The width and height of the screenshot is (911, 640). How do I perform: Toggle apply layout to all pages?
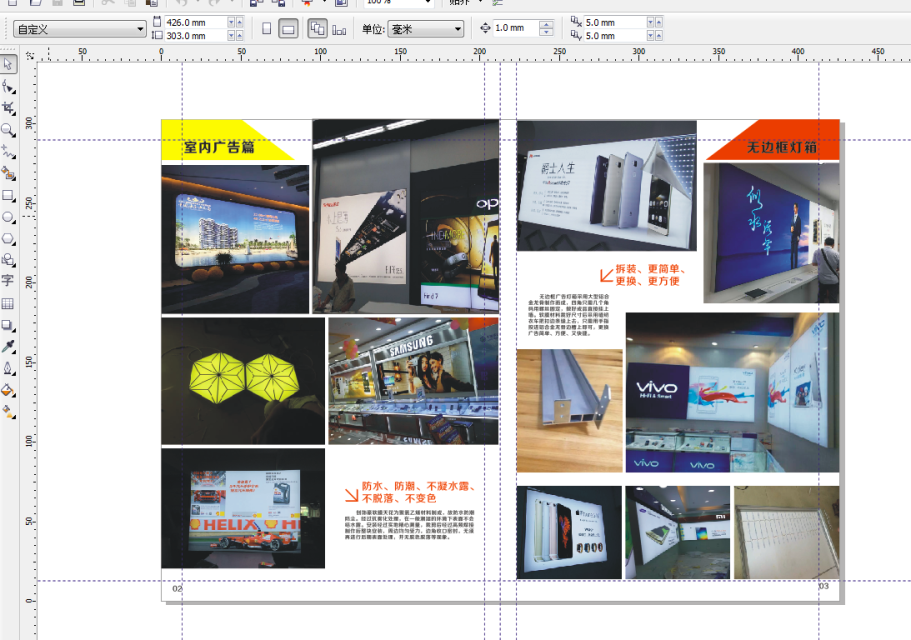pos(317,28)
